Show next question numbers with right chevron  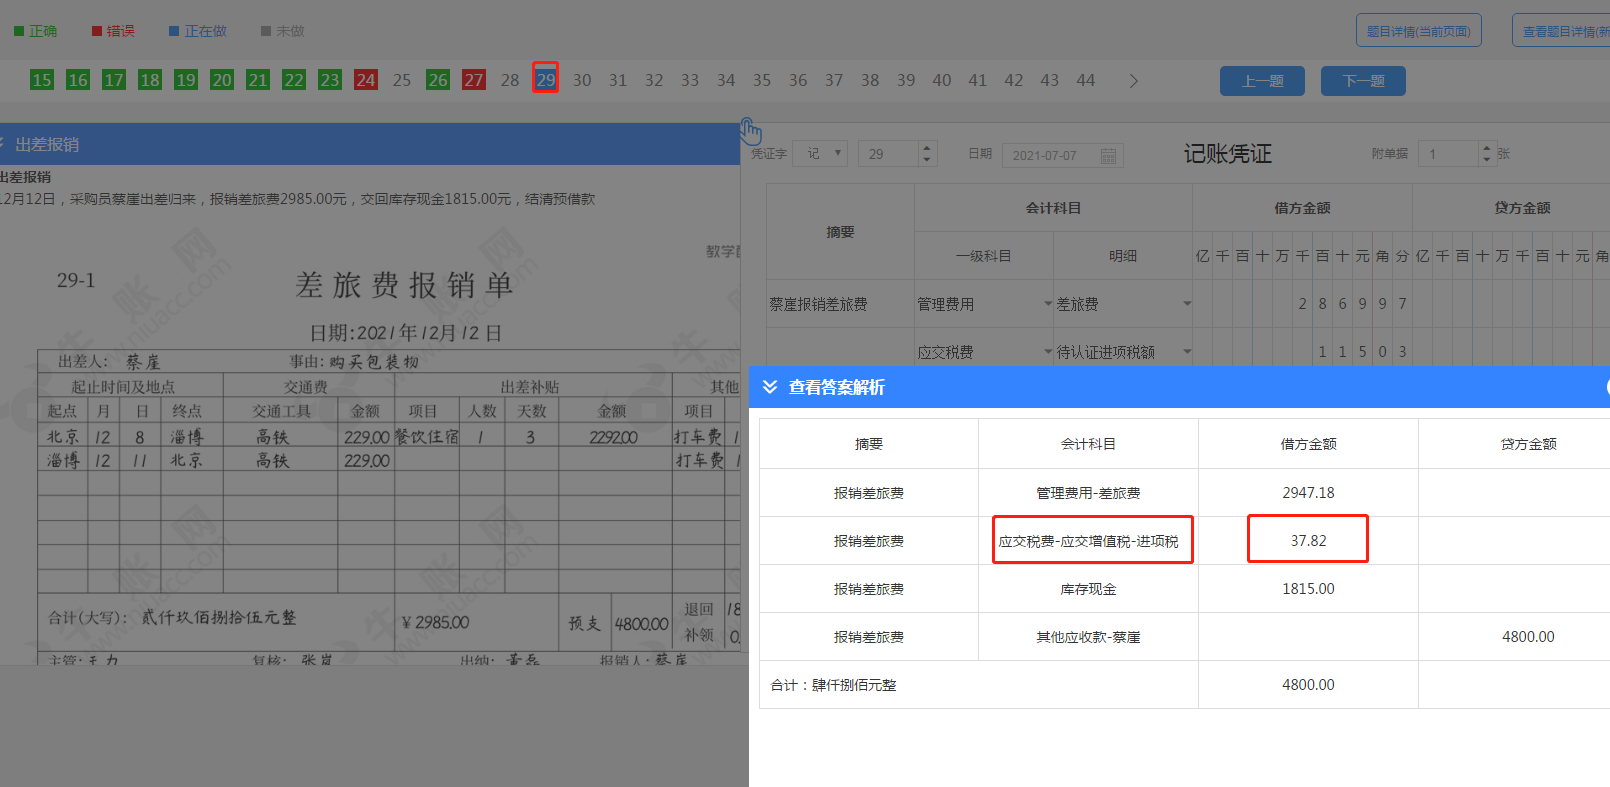1133,81
